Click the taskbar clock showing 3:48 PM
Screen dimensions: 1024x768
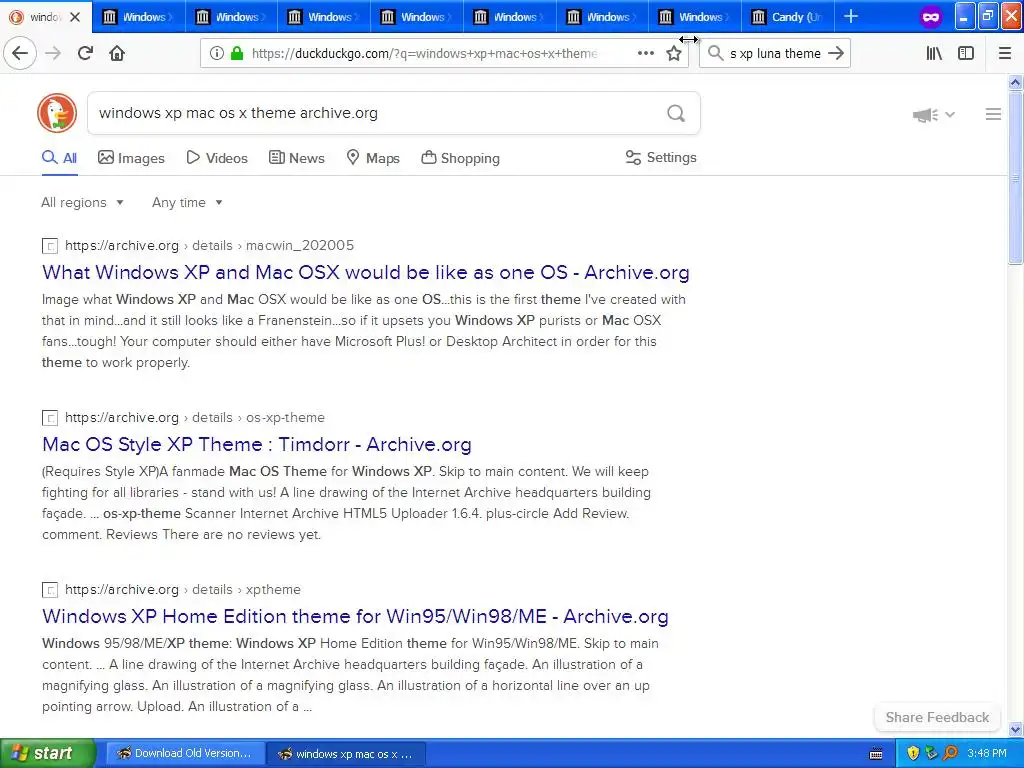pyautogui.click(x=986, y=754)
